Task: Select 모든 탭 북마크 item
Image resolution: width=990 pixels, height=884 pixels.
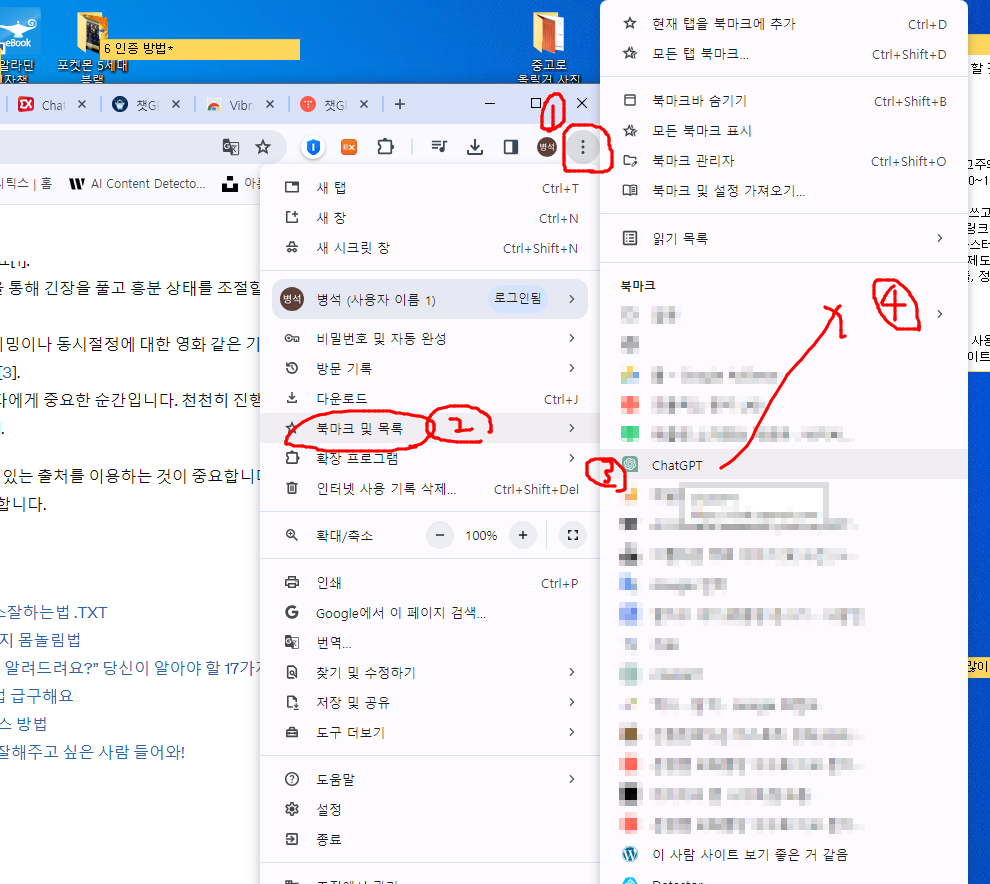Action: point(784,54)
